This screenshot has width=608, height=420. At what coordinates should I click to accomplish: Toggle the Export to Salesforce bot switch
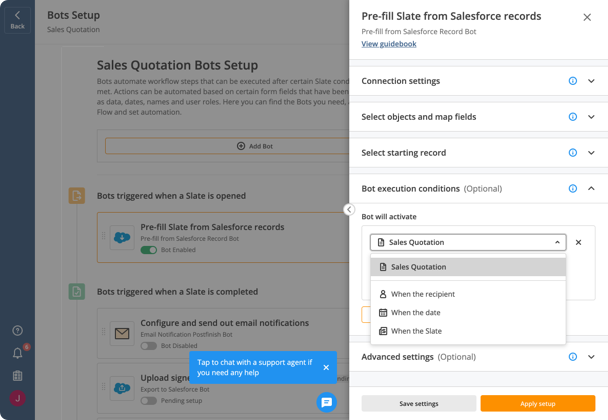[x=149, y=401]
